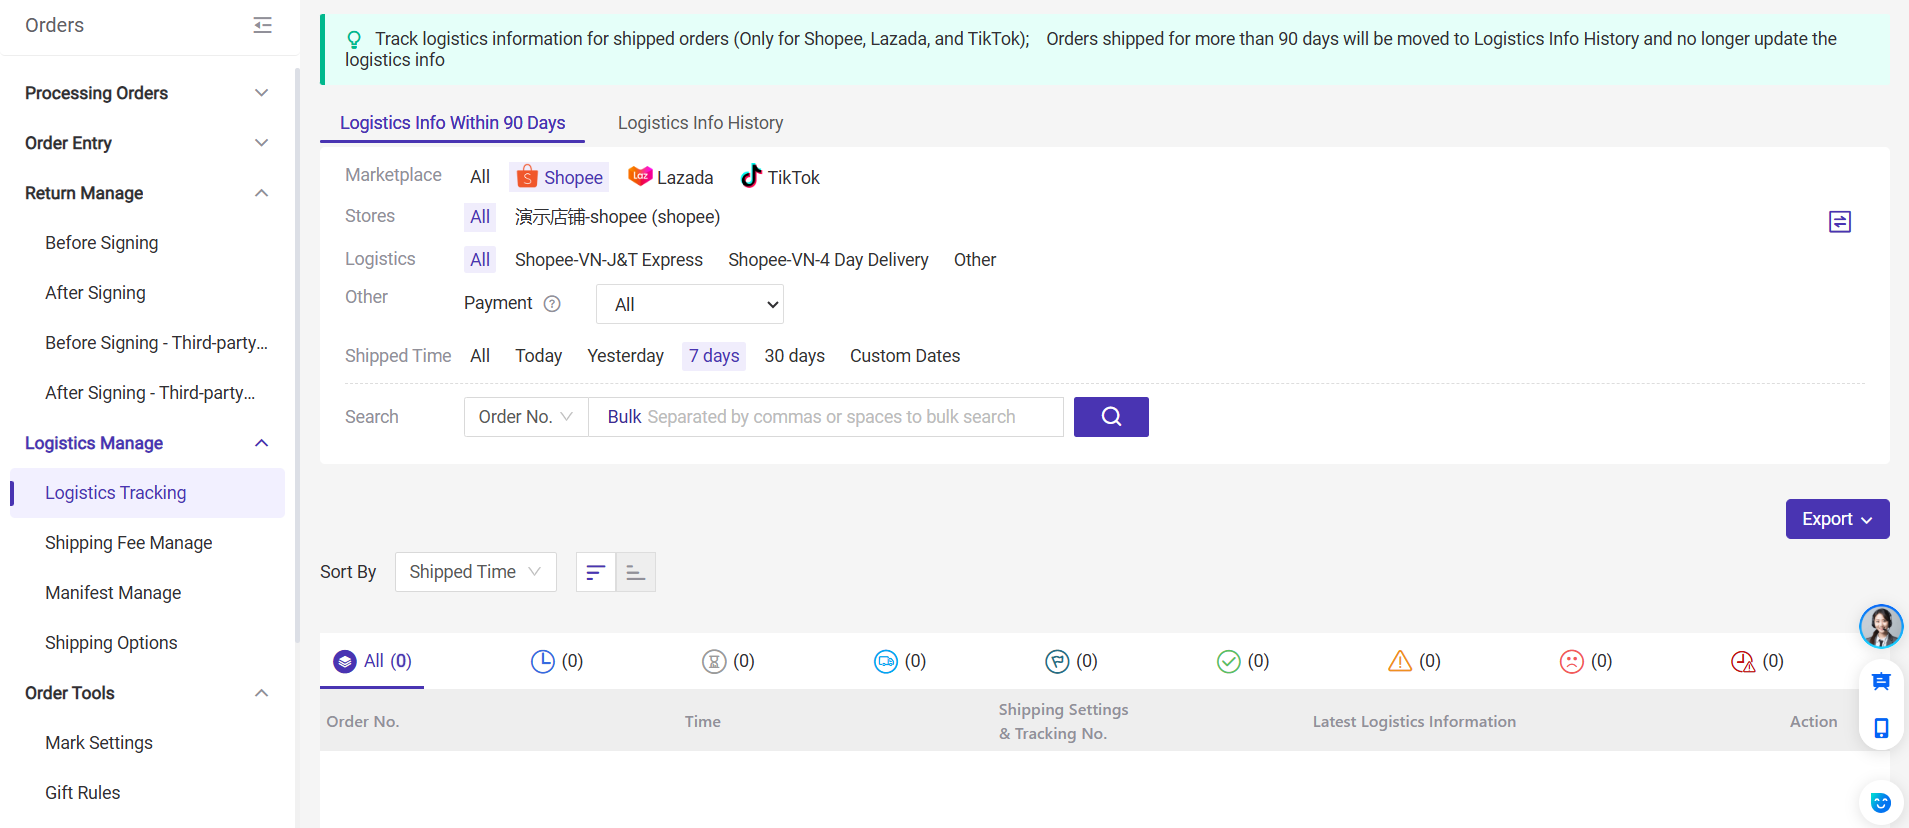The width and height of the screenshot is (1909, 828).
Task: Open the smiley assistant bot icon
Action: [x=1881, y=802]
